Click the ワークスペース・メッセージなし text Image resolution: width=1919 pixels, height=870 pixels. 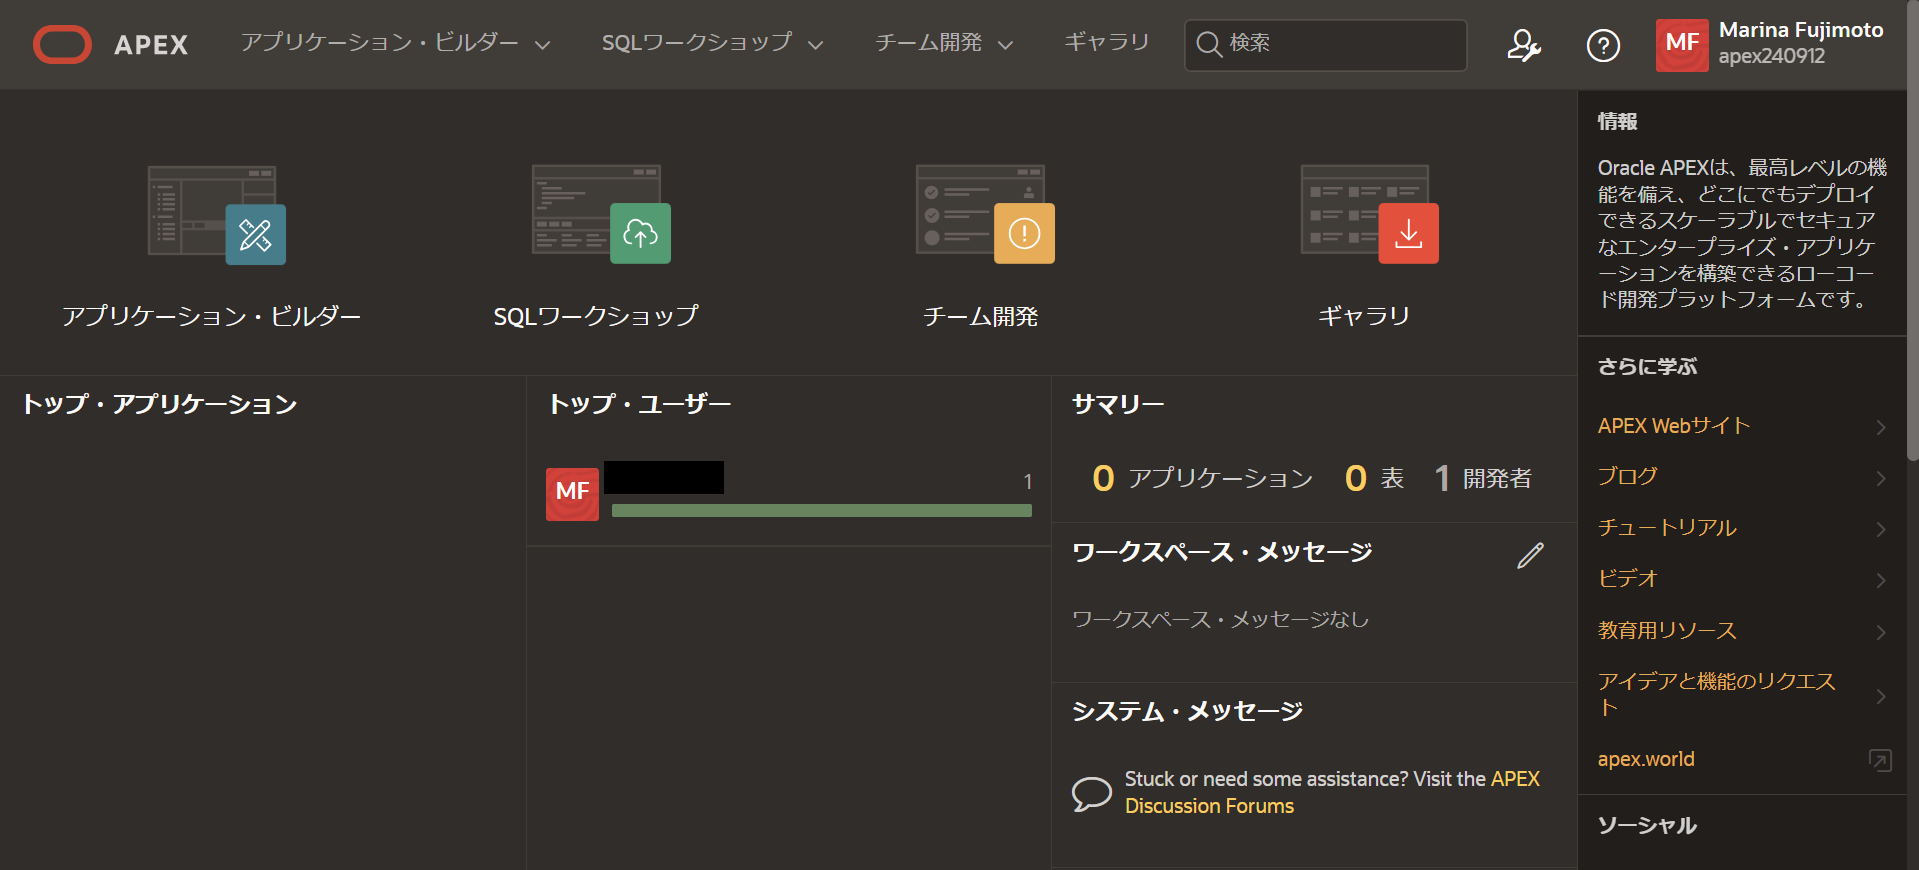coord(1220,620)
